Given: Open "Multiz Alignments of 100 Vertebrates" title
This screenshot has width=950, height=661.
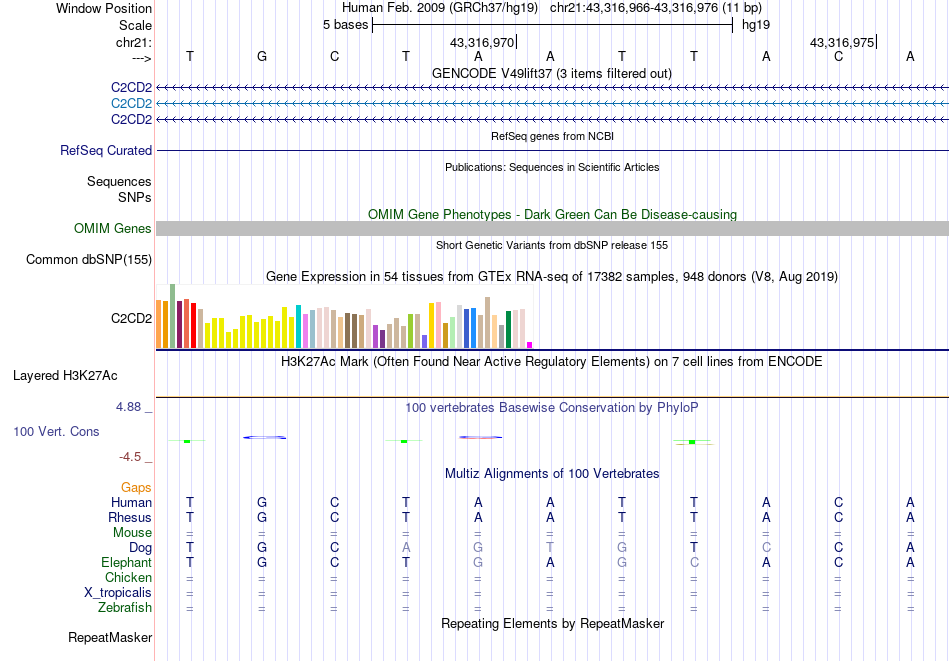Looking at the screenshot, I should [x=552, y=474].
